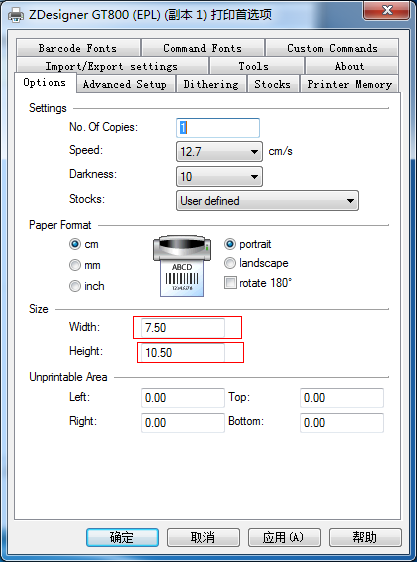Image resolution: width=417 pixels, height=562 pixels.
Task: Open the Speed dropdown
Action: tap(219, 152)
